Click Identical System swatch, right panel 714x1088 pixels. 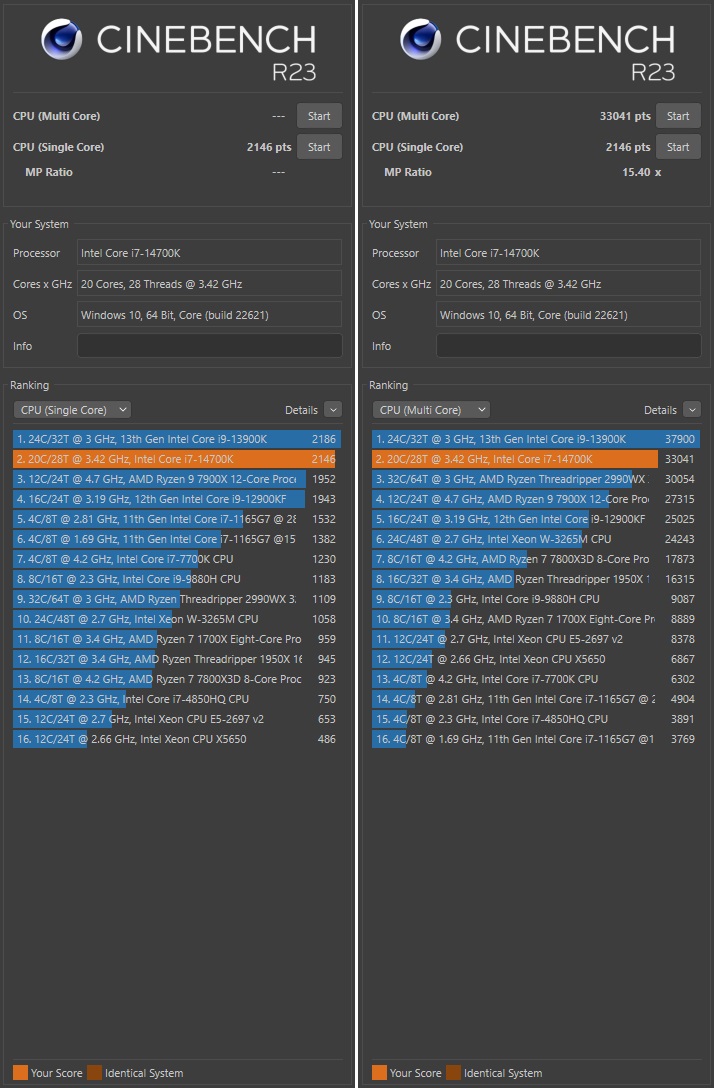tap(454, 1073)
